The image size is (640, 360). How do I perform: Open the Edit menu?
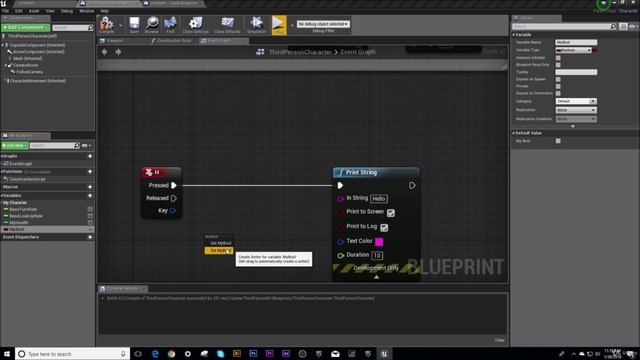pos(19,11)
